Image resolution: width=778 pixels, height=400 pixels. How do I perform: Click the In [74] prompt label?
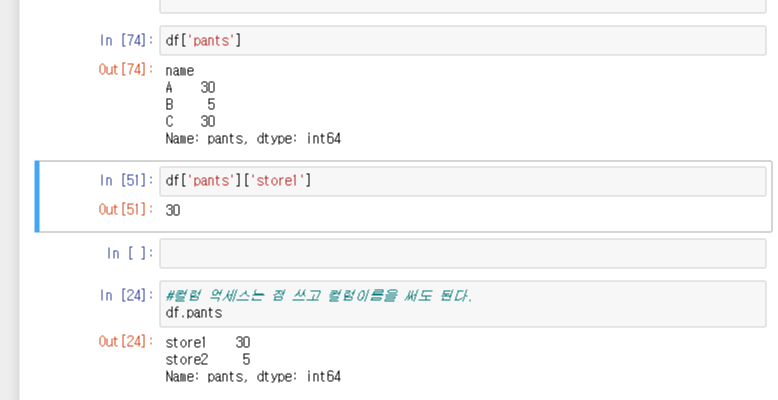coord(126,40)
